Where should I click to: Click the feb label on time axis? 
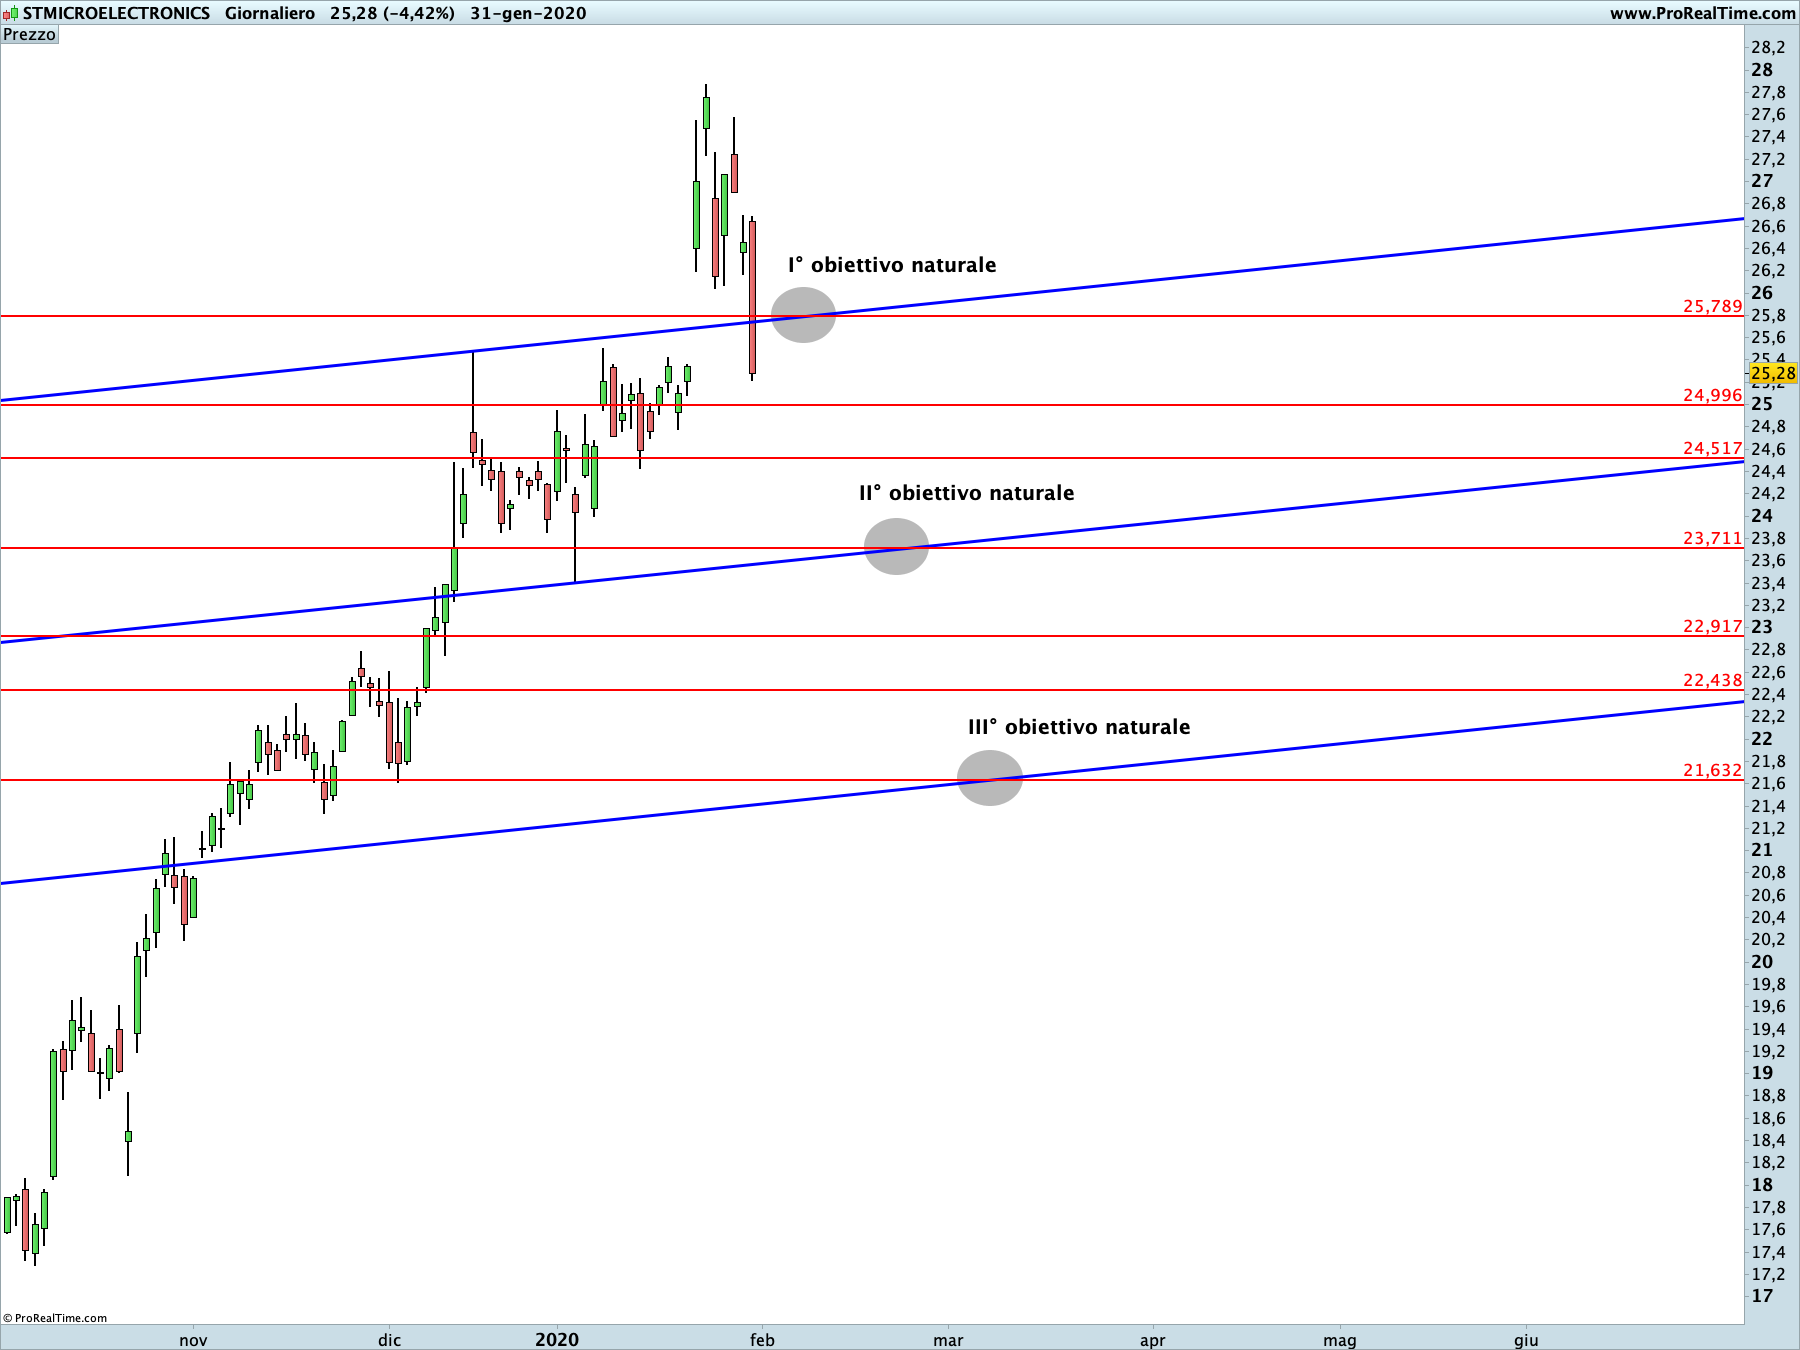762,1340
